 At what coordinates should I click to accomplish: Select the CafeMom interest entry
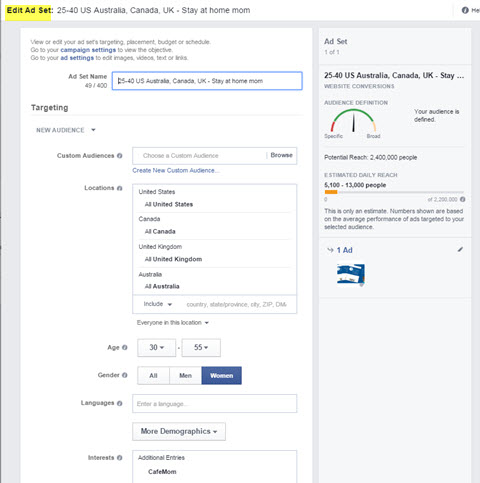click(x=162, y=472)
